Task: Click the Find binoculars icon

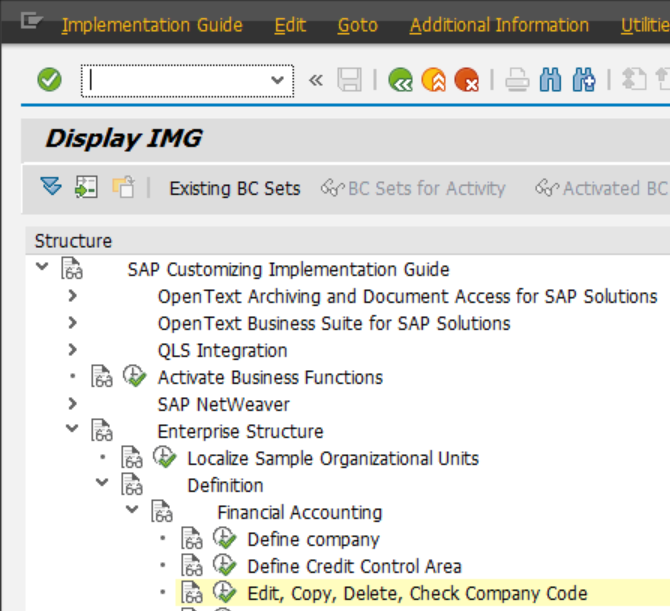Action: 550,80
